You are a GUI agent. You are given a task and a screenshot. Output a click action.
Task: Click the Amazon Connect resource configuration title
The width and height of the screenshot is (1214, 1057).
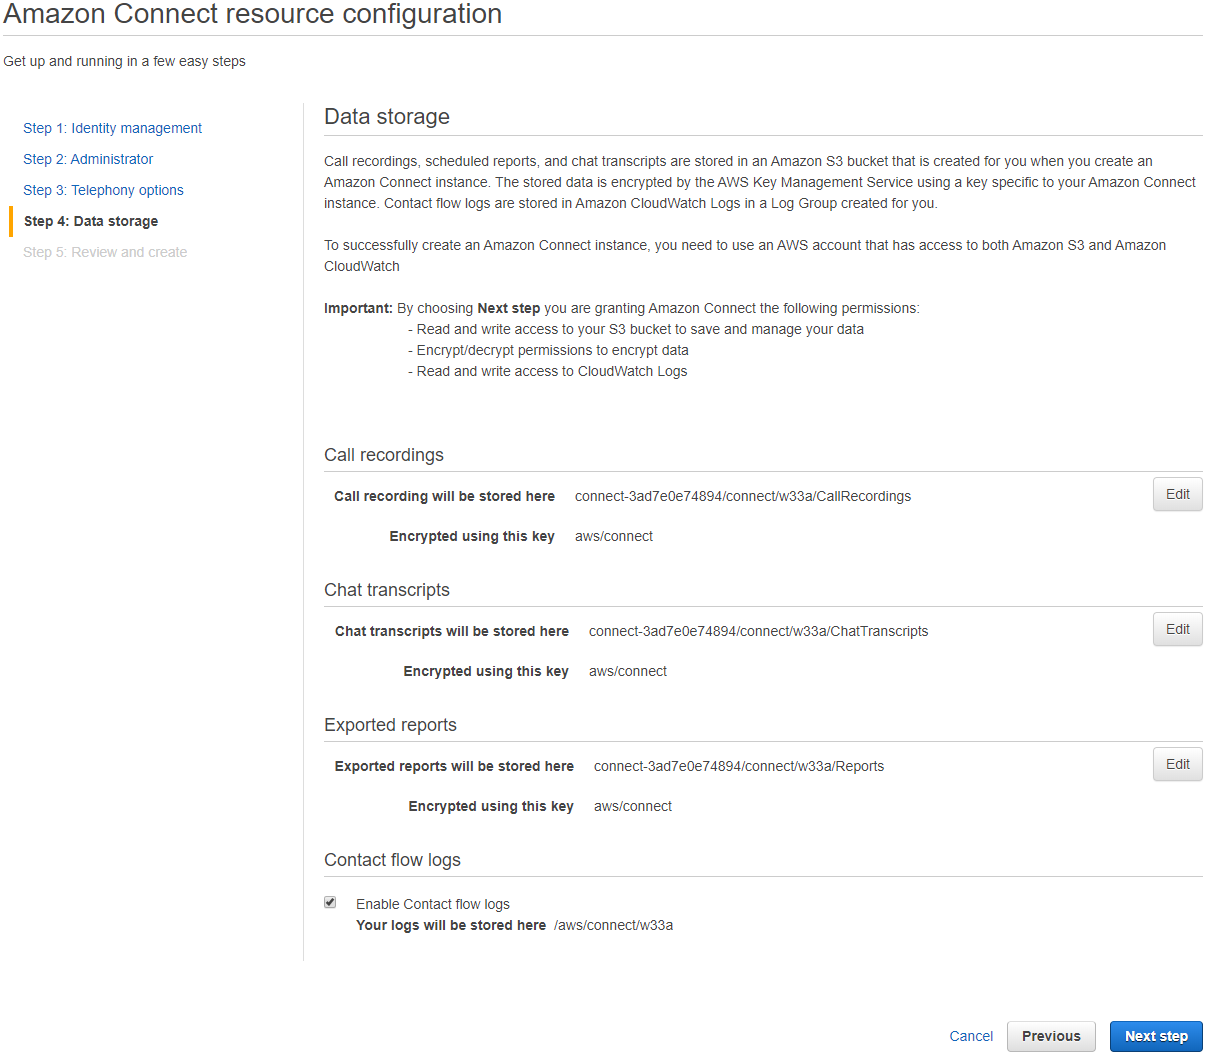(x=253, y=14)
